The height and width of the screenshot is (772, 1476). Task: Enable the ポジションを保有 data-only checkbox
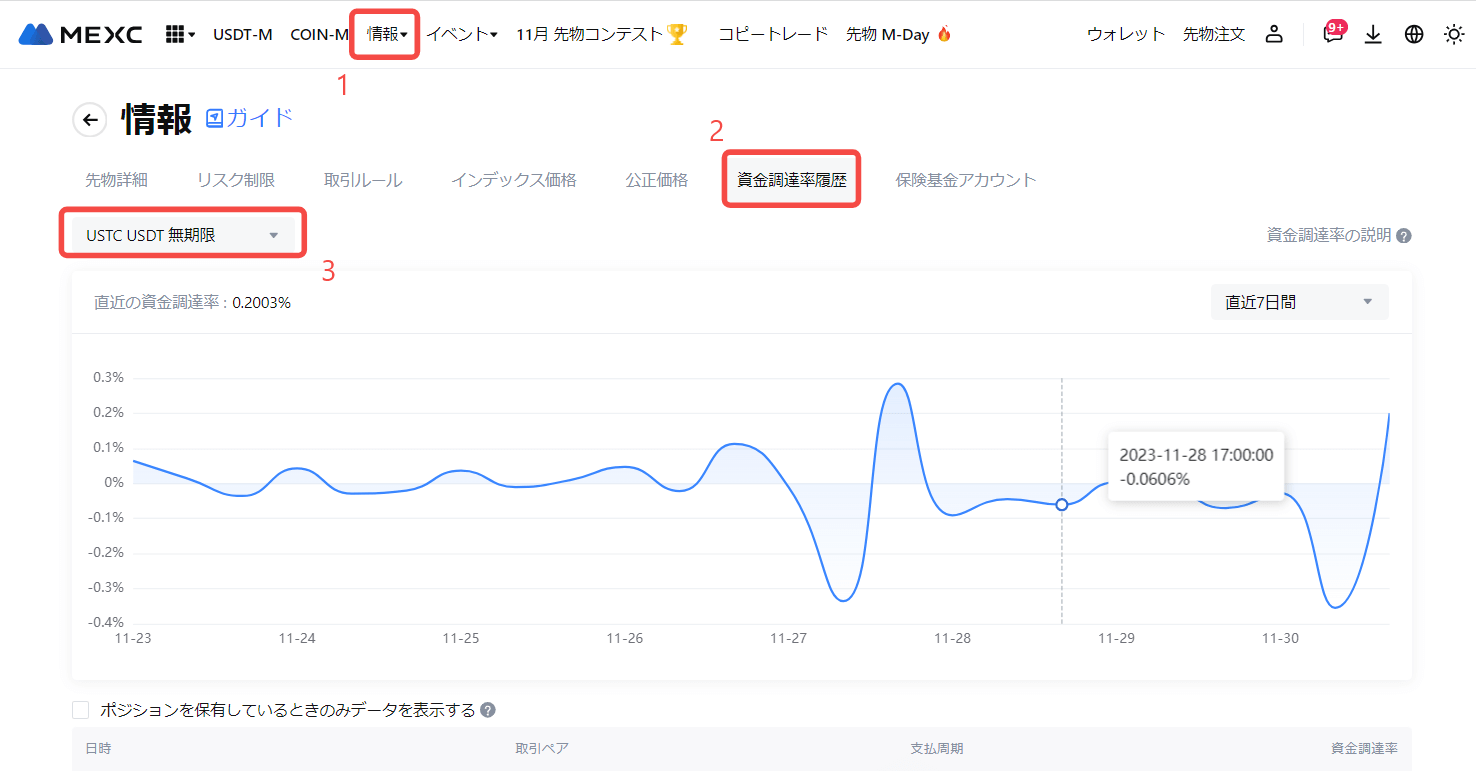click(x=81, y=710)
